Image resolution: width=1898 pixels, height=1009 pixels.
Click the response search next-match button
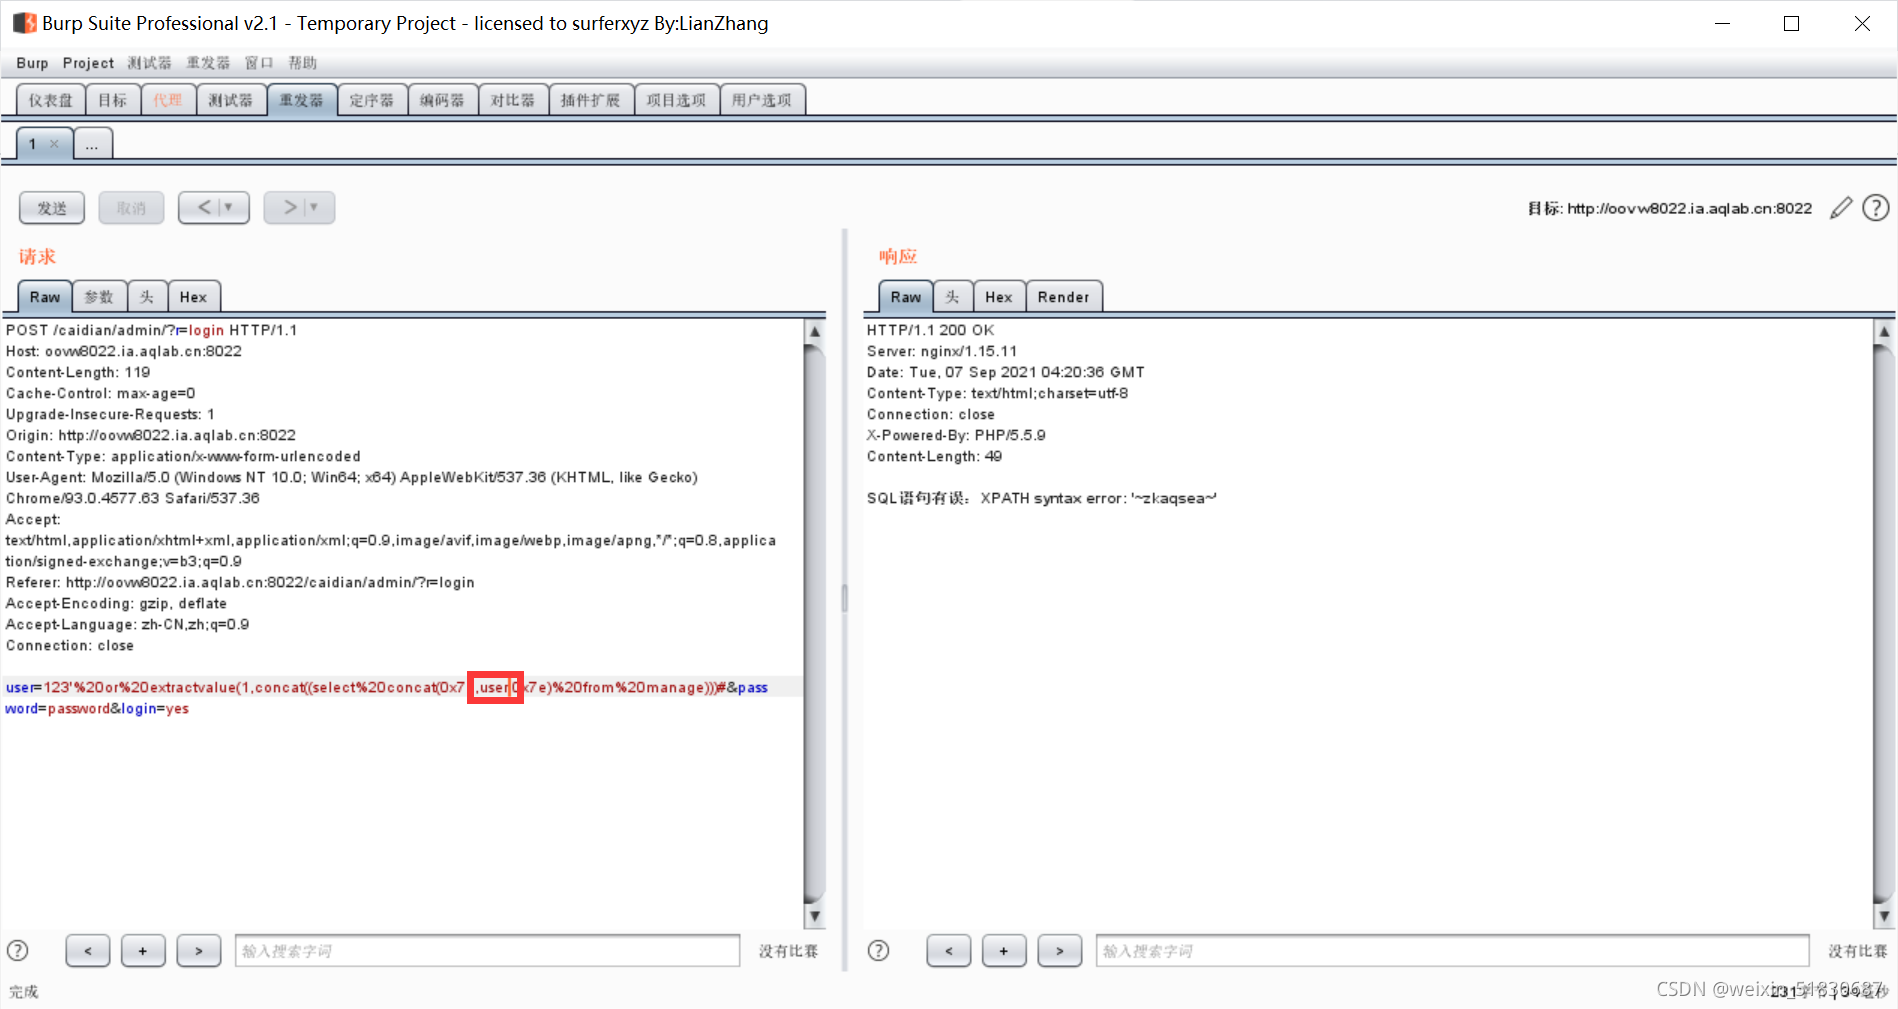(x=1060, y=951)
